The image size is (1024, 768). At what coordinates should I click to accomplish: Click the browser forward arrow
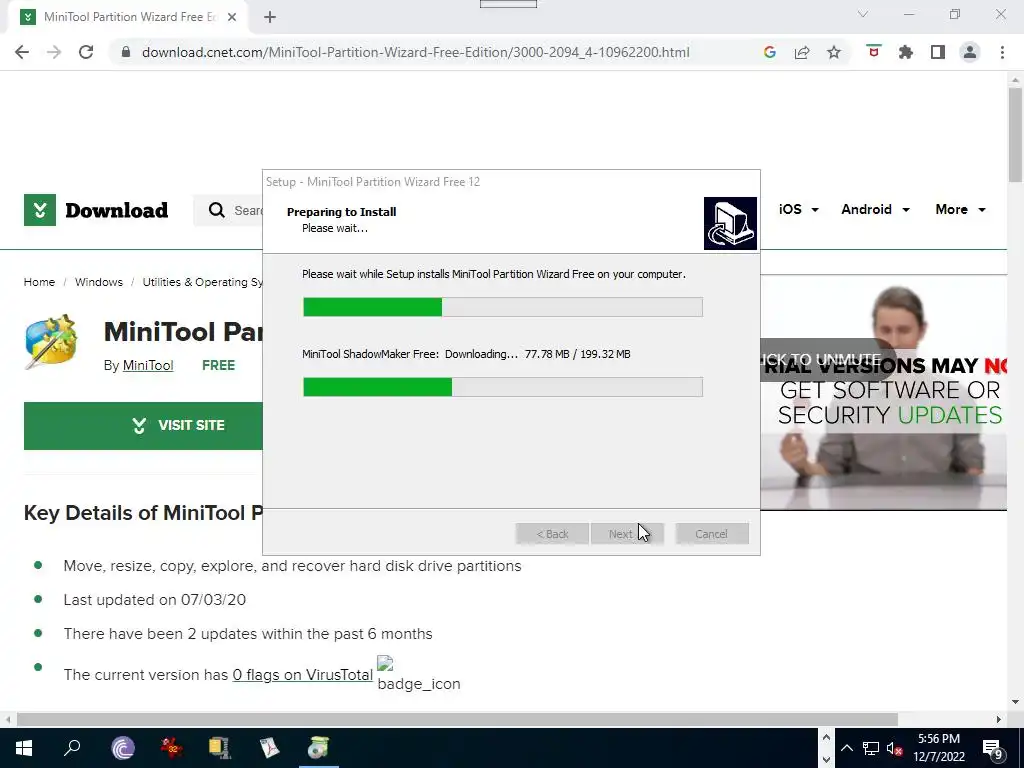click(x=54, y=52)
